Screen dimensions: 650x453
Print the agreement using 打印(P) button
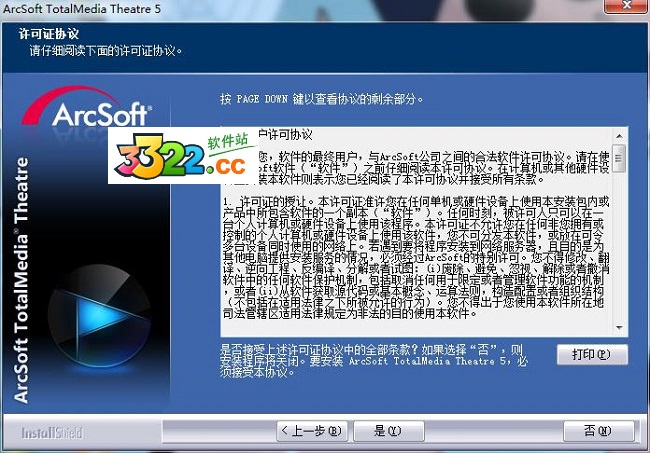click(592, 354)
